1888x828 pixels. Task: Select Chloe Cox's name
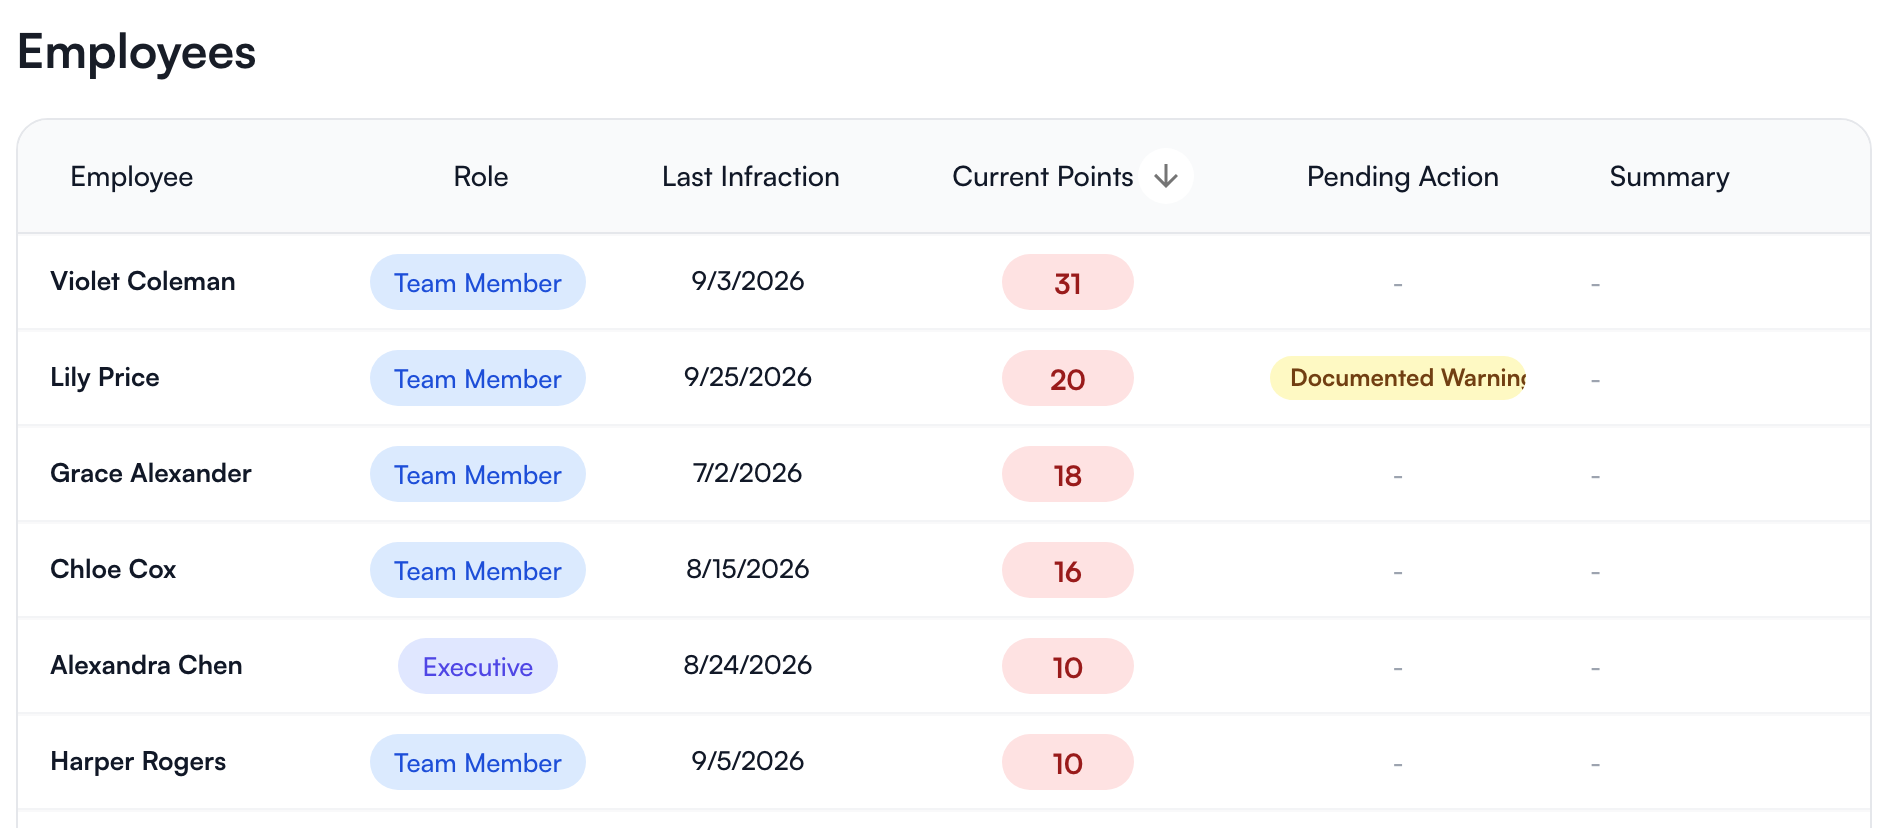click(113, 569)
